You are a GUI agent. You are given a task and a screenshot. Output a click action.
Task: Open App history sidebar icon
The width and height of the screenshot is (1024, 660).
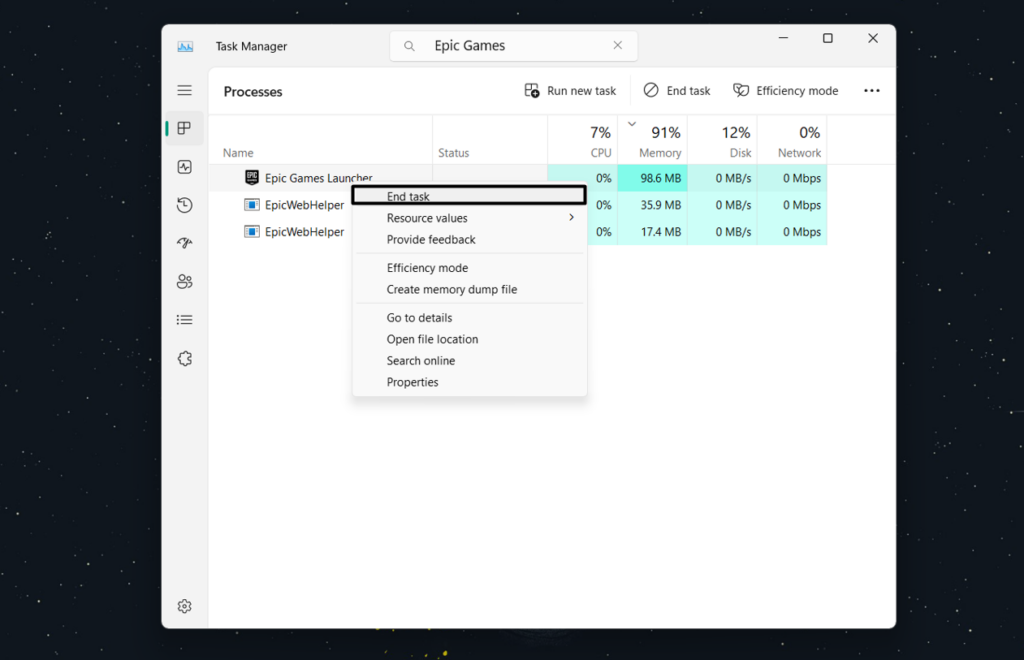184,205
